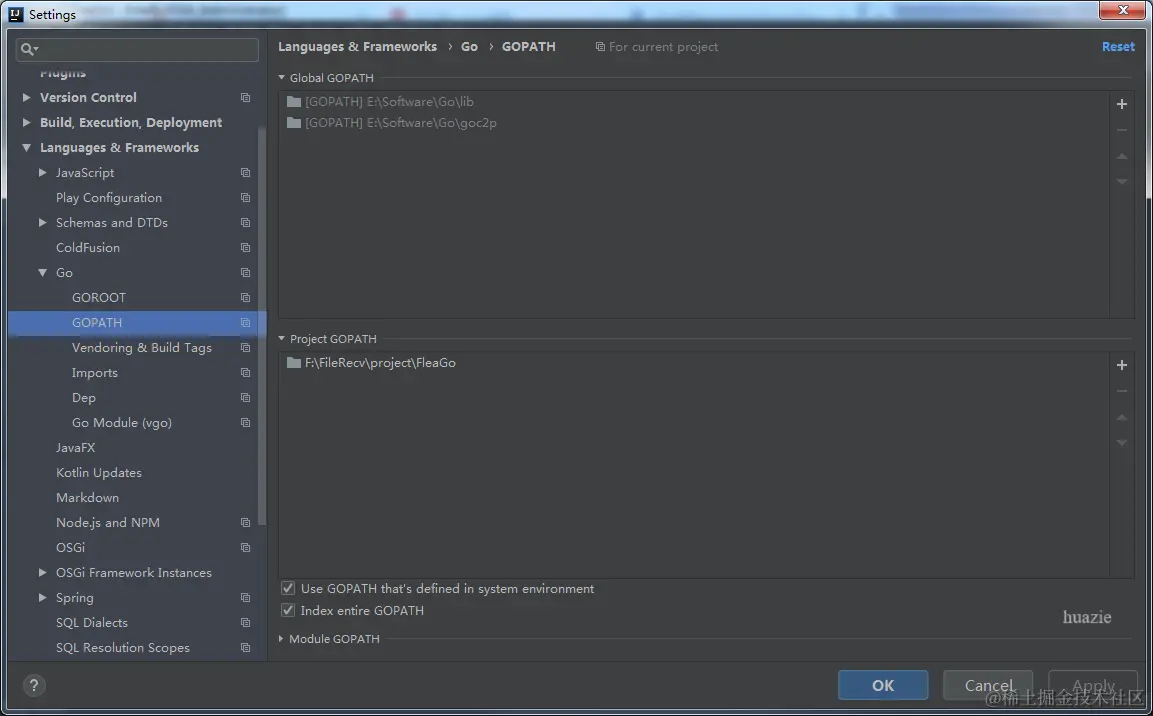
Task: Click move-up arrow in Project GOPATH list
Action: (x=1121, y=417)
